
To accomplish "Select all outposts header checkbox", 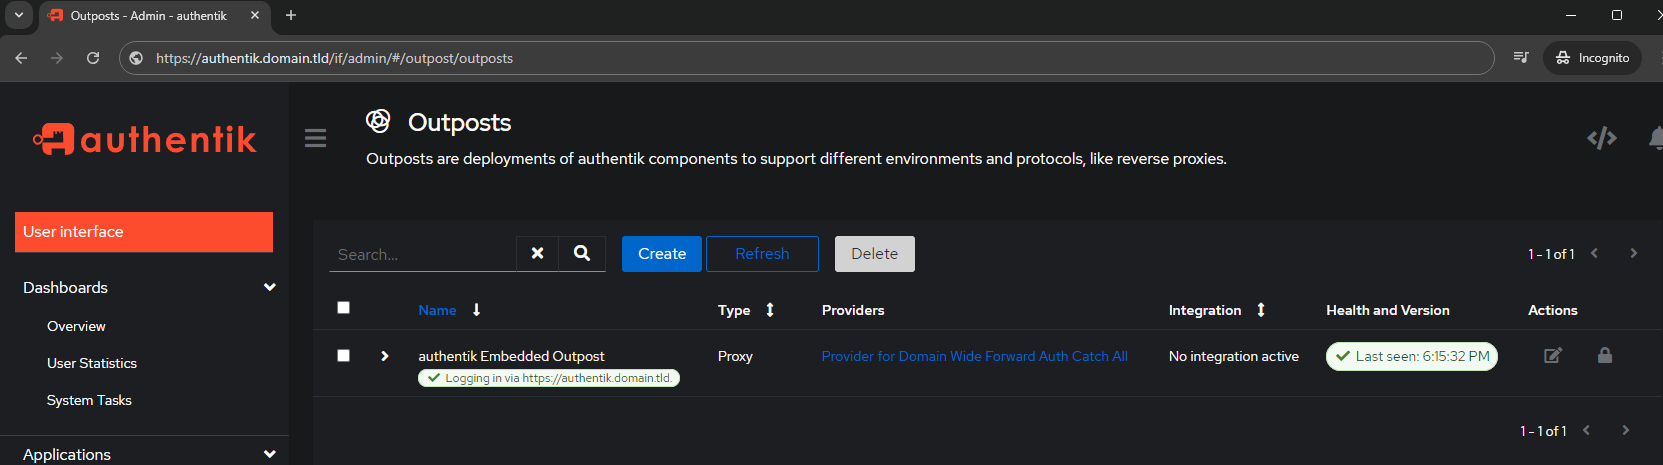I will point(343,307).
